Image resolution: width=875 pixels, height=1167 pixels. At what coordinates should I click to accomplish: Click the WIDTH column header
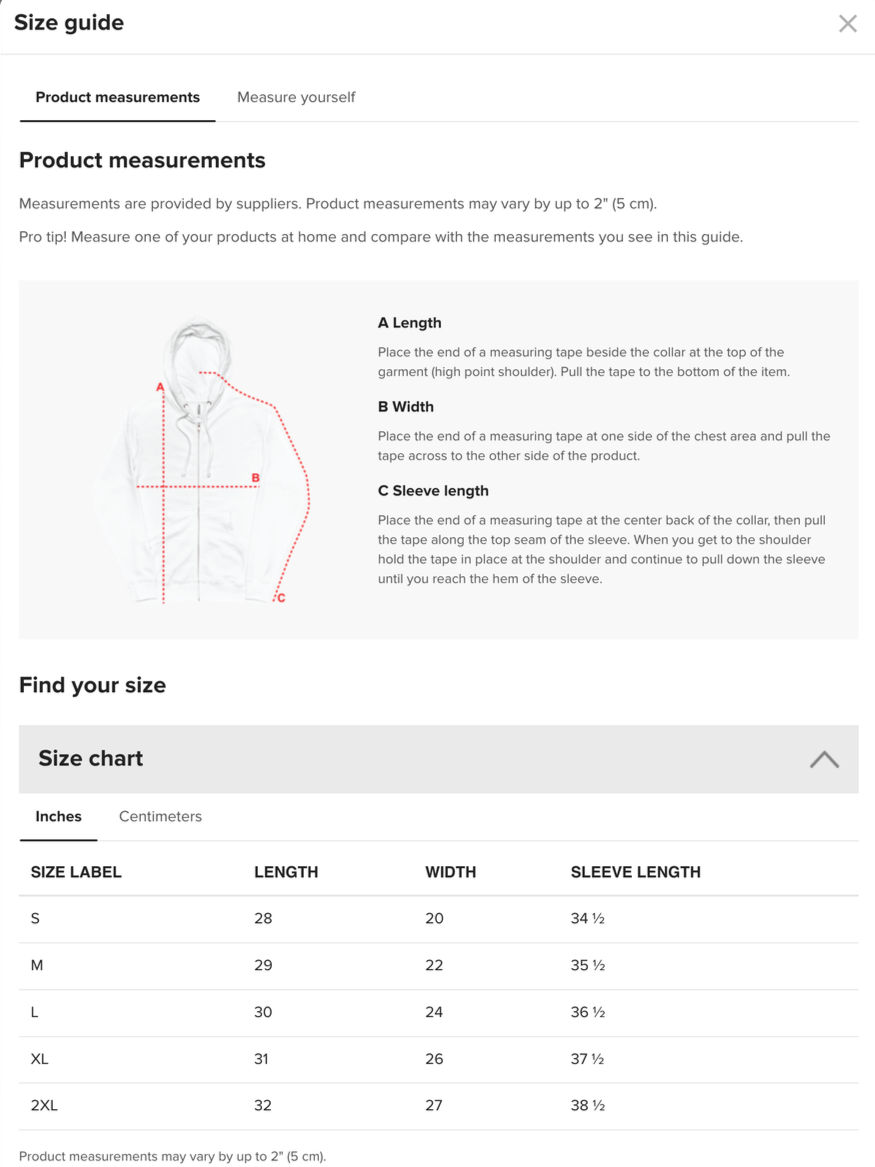[450, 872]
